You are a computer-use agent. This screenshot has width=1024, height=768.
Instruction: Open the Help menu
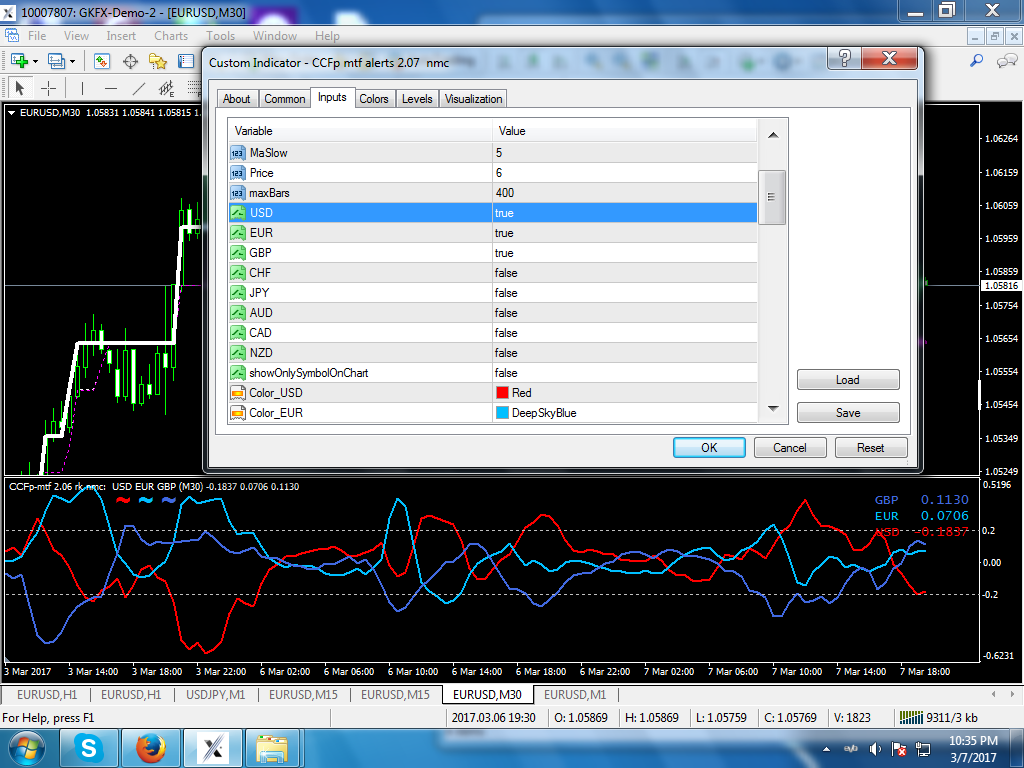click(x=327, y=36)
